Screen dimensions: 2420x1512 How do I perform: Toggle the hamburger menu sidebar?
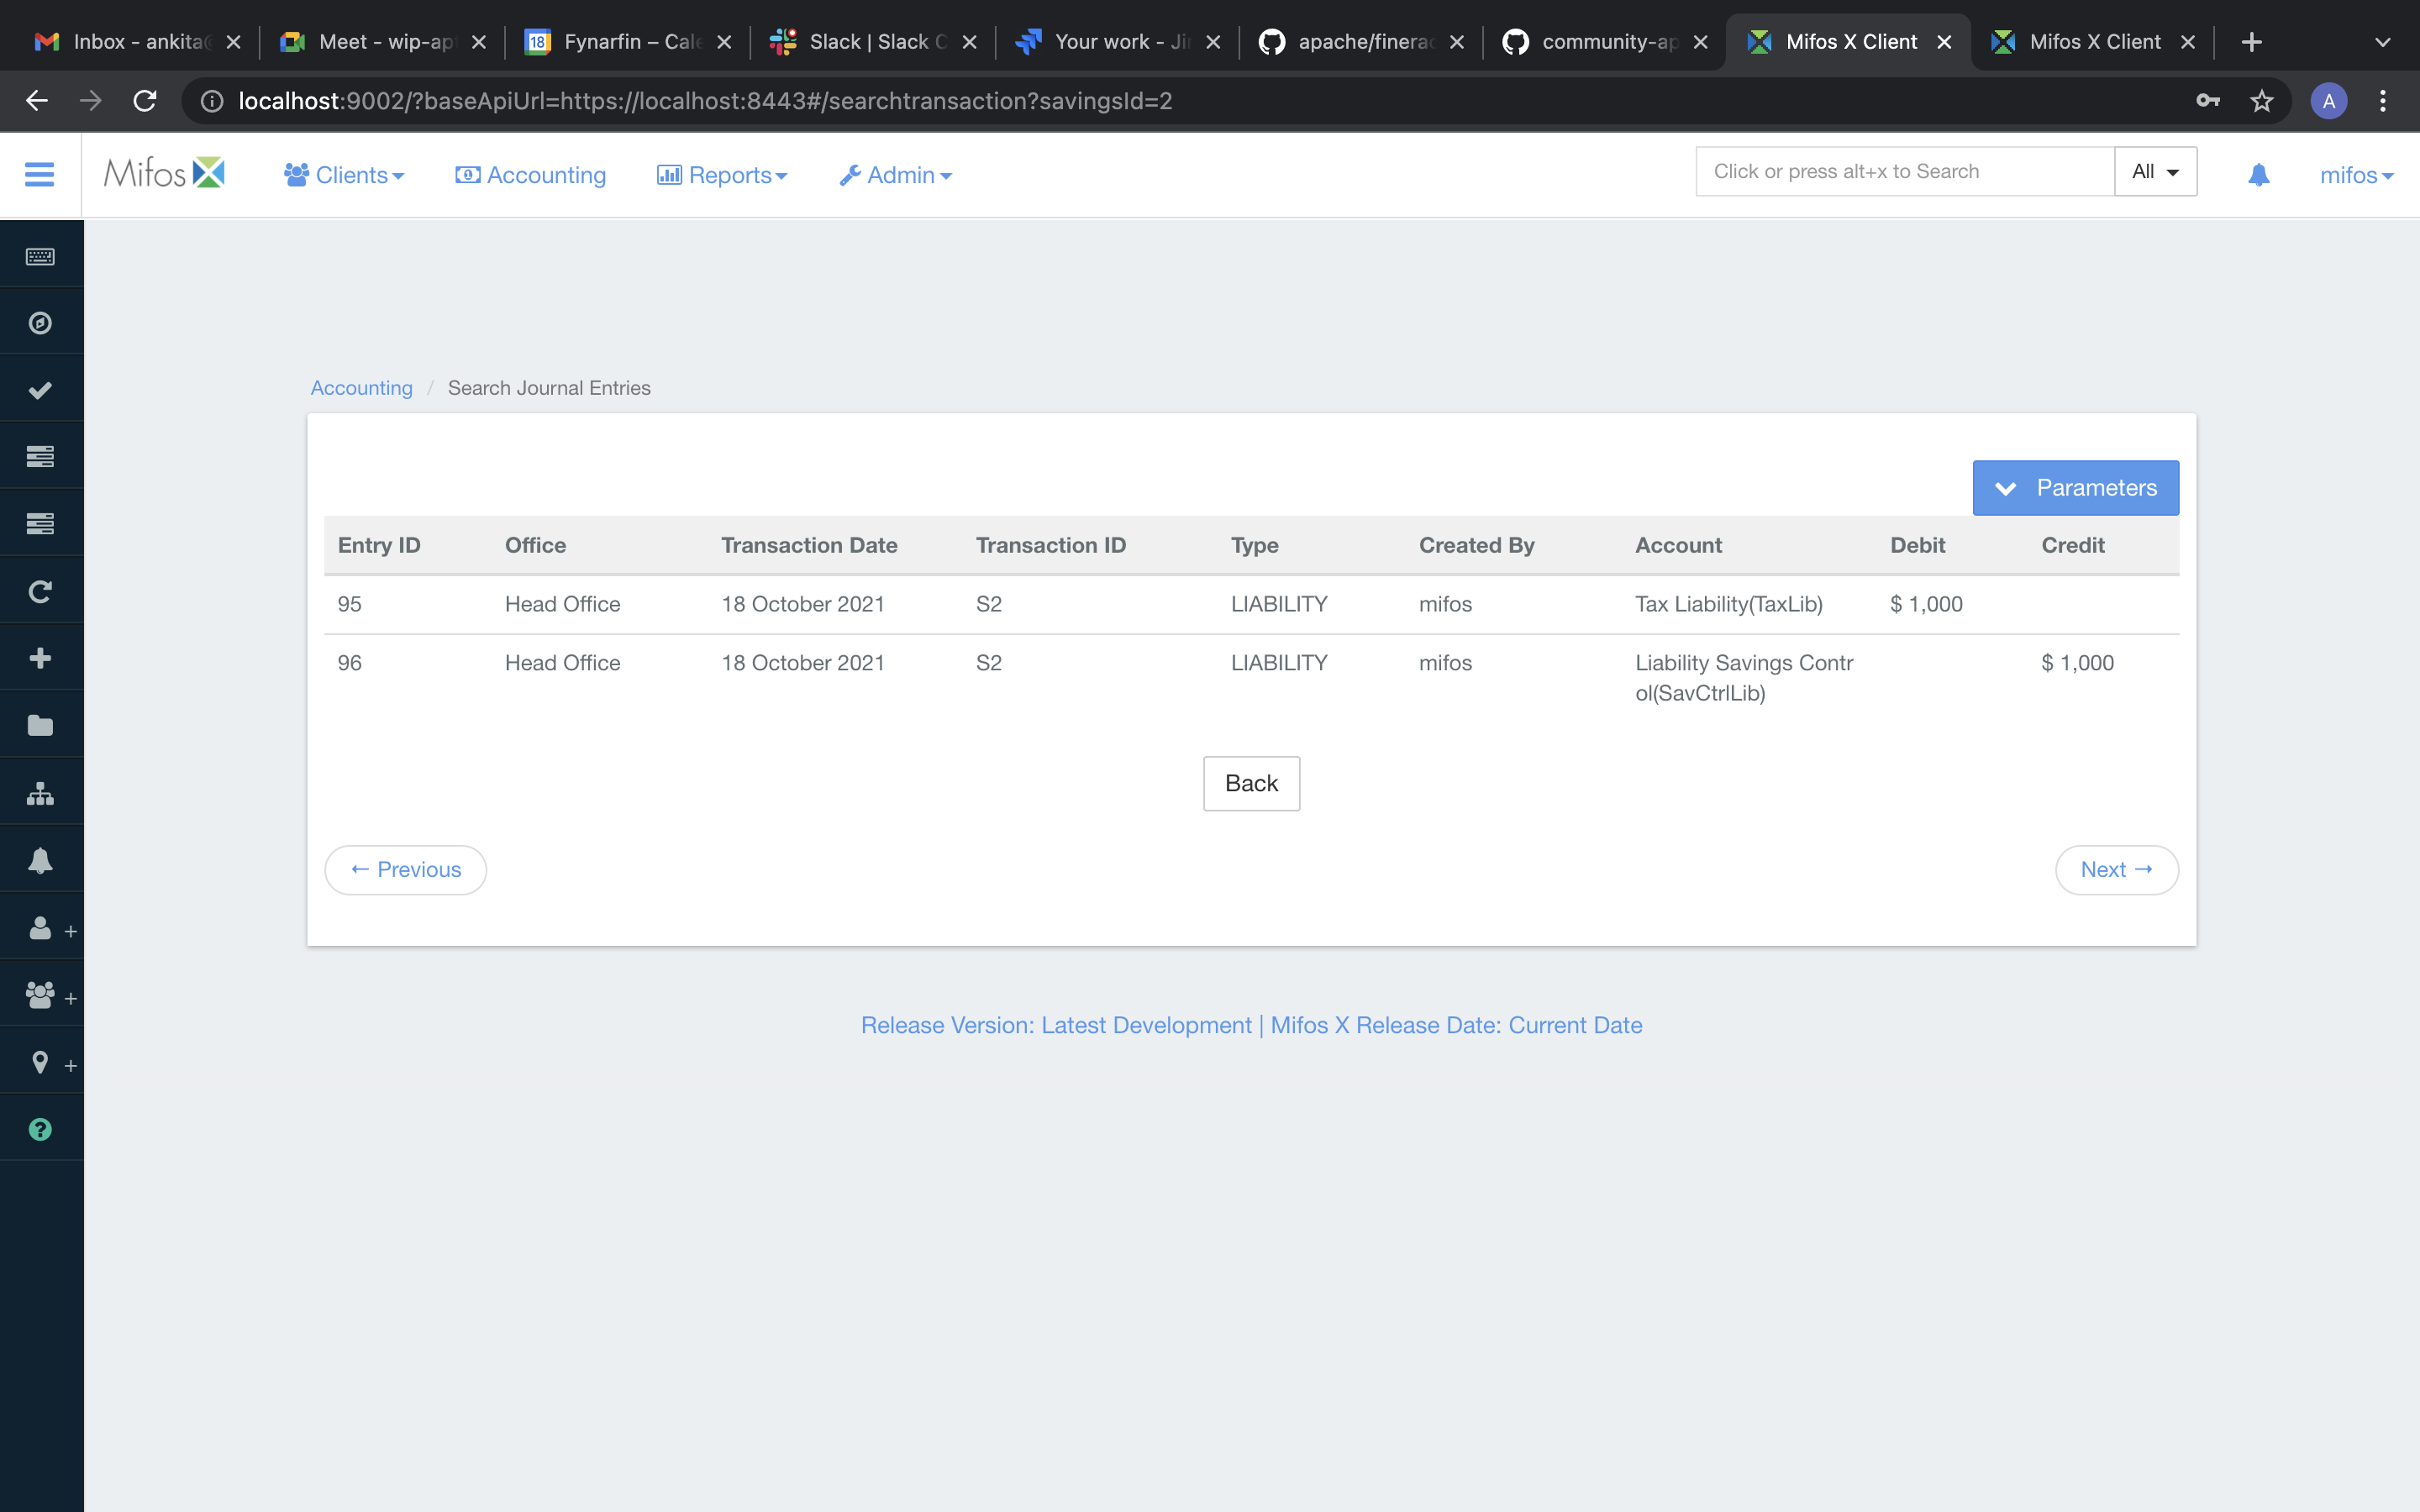[x=39, y=175]
